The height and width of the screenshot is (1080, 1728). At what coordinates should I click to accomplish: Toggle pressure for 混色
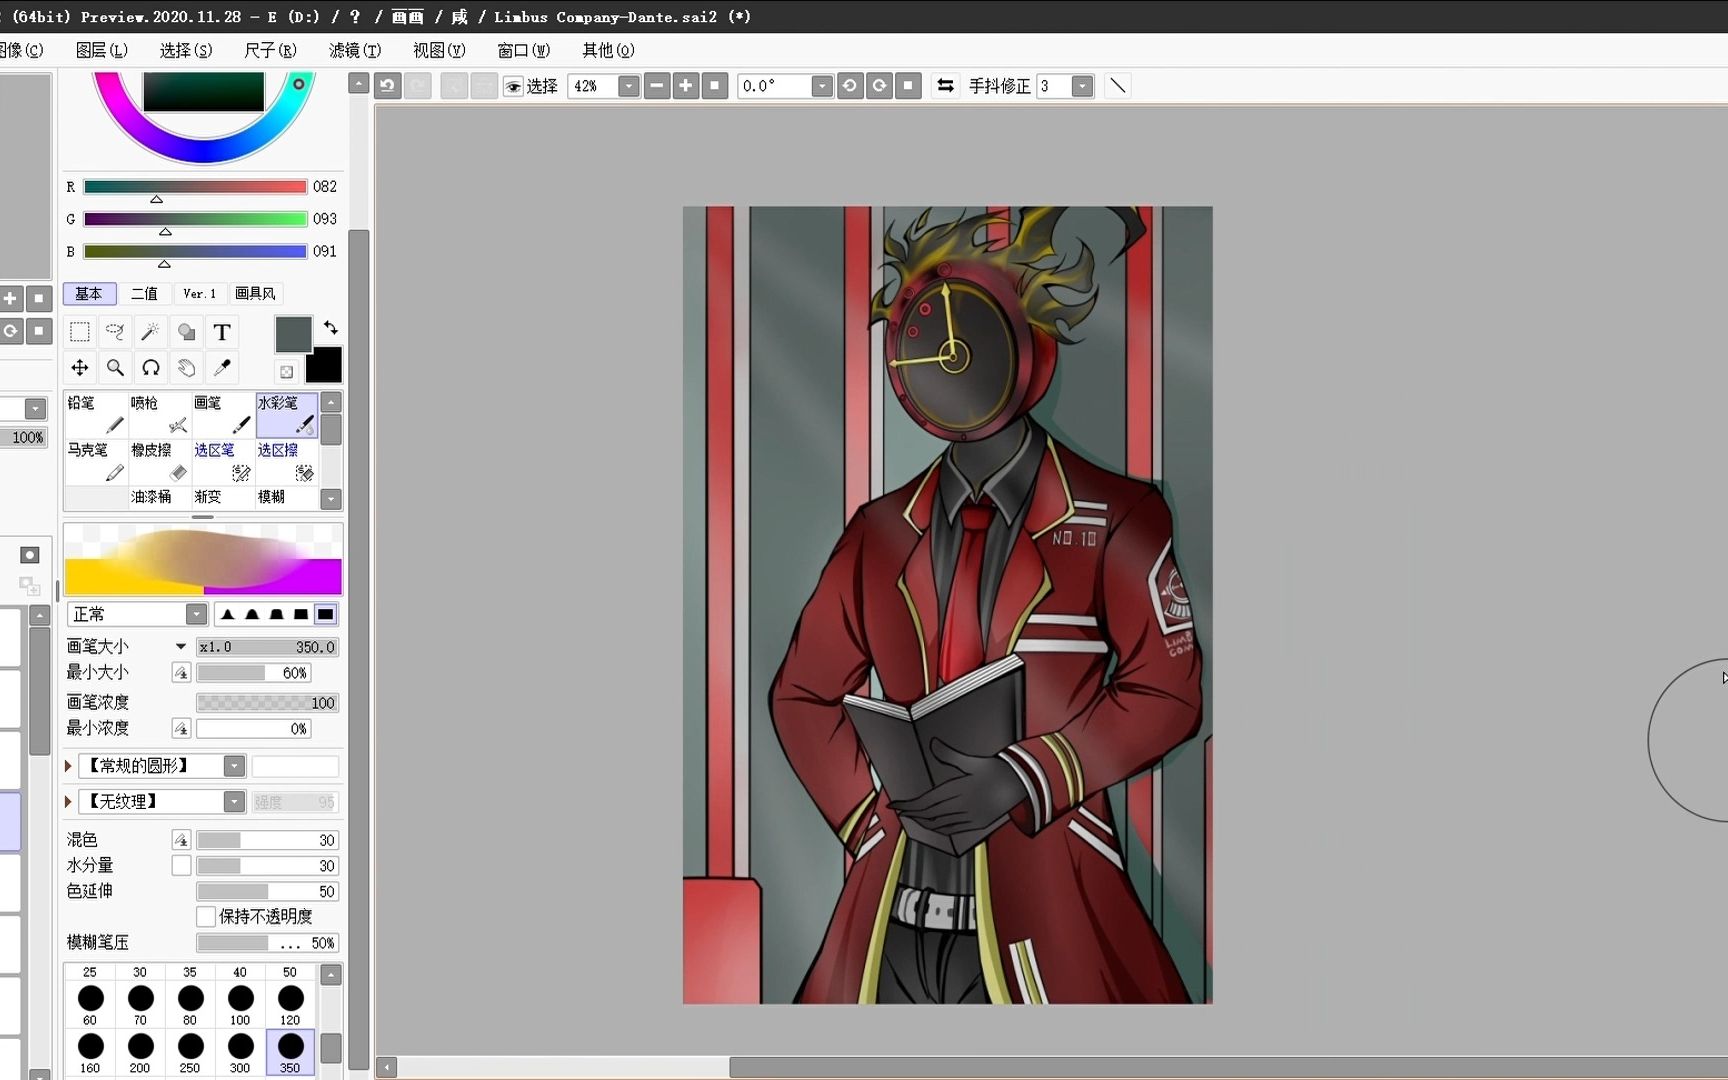(181, 840)
